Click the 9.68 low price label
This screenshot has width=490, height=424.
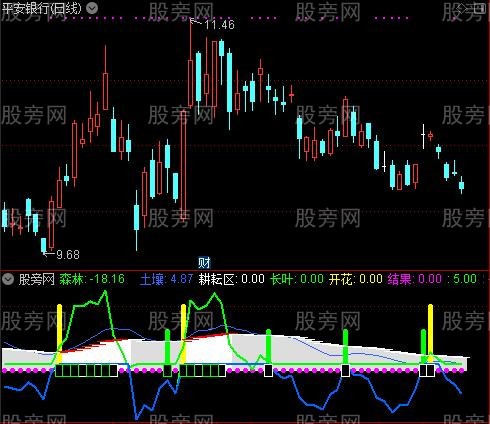[68, 255]
